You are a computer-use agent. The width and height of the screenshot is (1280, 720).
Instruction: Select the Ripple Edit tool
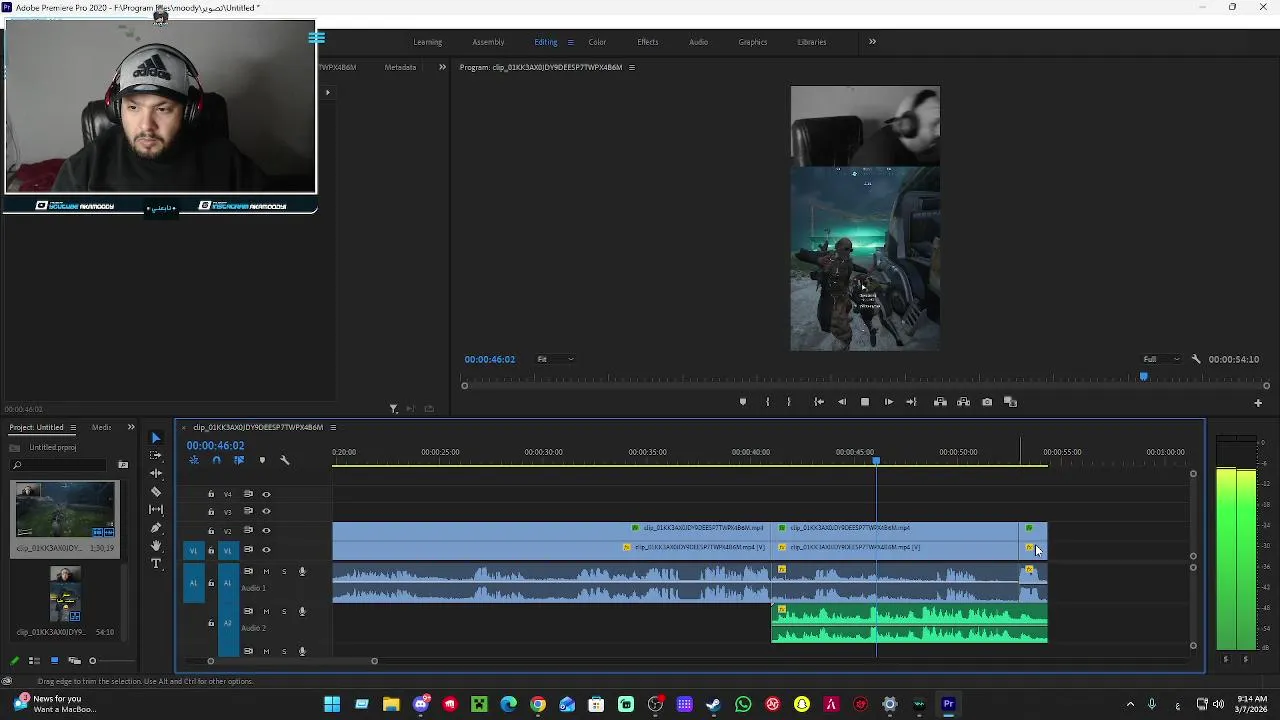tap(155, 473)
